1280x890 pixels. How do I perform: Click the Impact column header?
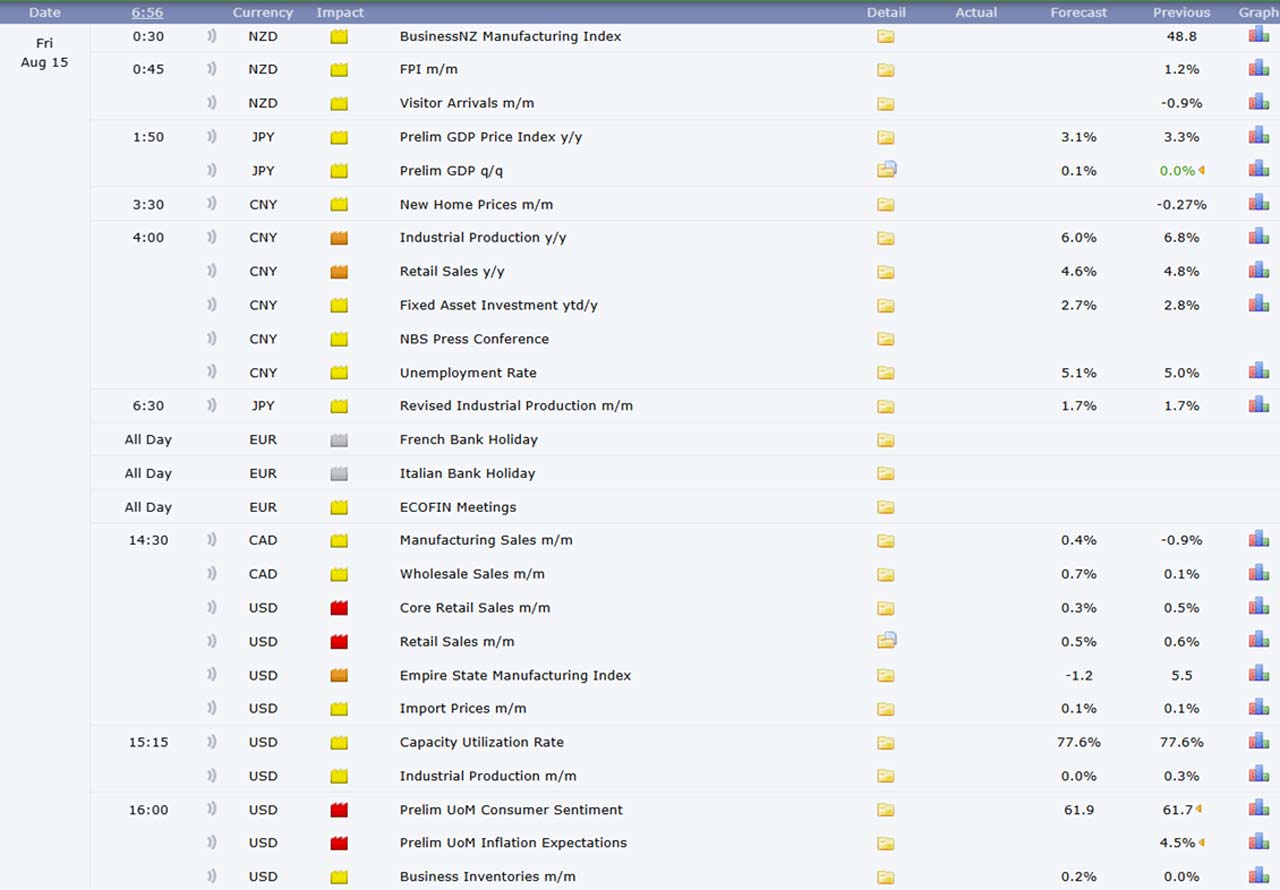(x=340, y=12)
